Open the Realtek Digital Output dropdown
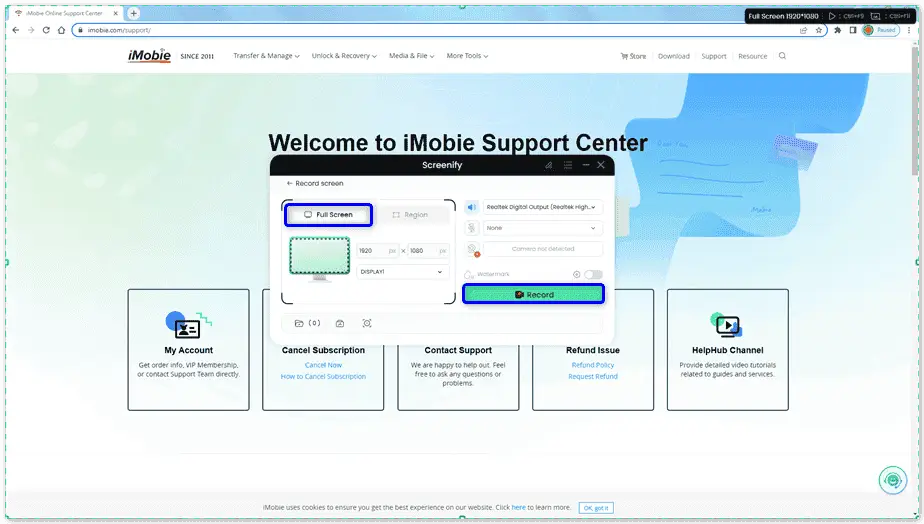Image resolution: width=924 pixels, height=524 pixels. point(543,207)
